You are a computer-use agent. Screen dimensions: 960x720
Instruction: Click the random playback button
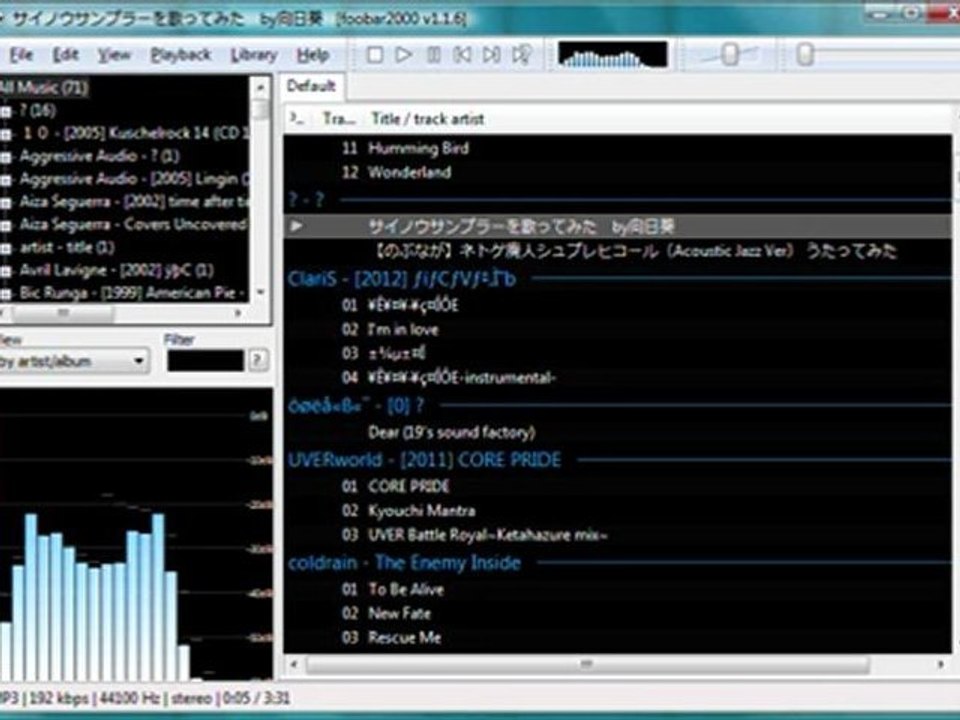coord(522,55)
